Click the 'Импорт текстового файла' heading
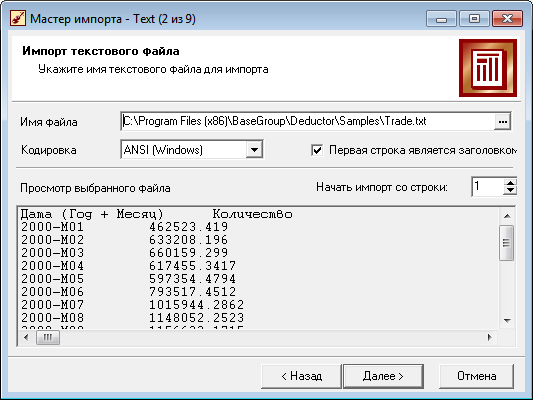Viewport: 533px width, 400px height. click(101, 51)
